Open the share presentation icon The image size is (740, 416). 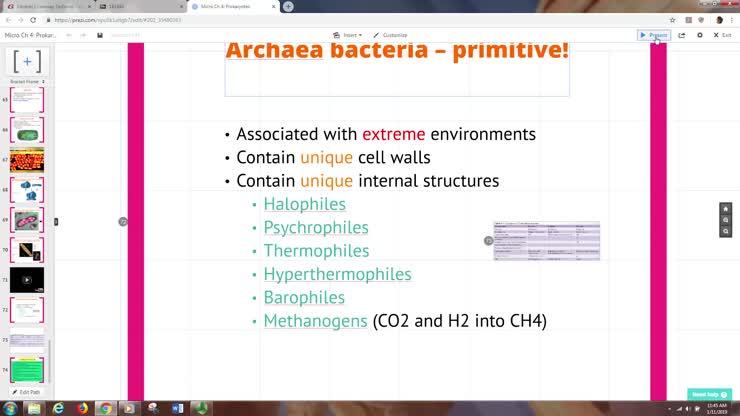[681, 35]
